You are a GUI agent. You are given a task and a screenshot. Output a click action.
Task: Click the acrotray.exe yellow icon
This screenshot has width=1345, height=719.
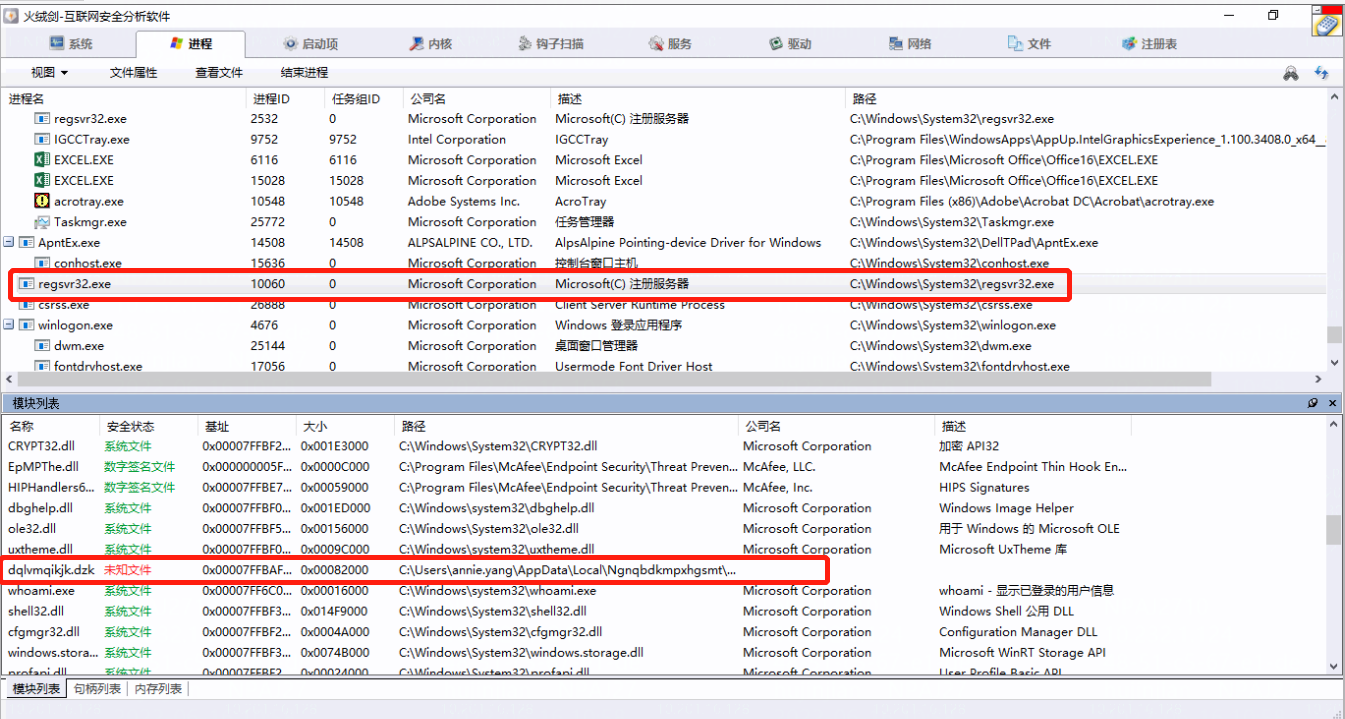pyautogui.click(x=42, y=201)
